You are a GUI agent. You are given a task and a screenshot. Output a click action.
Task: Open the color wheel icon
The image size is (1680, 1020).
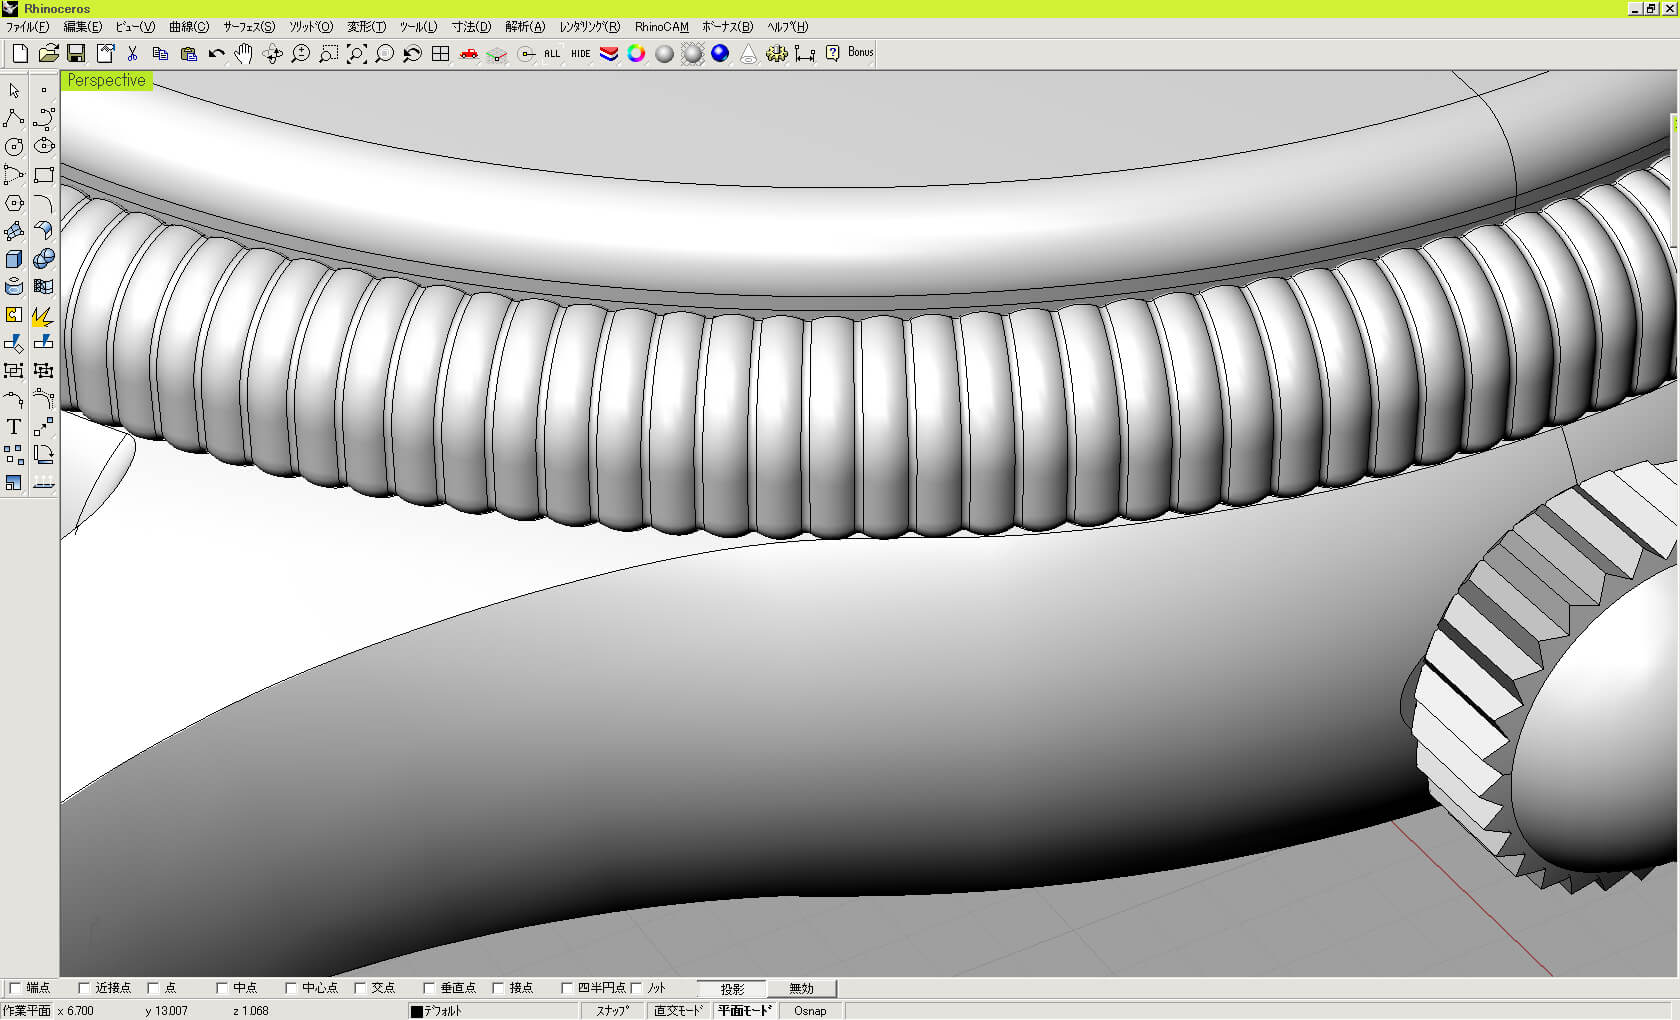tap(636, 54)
